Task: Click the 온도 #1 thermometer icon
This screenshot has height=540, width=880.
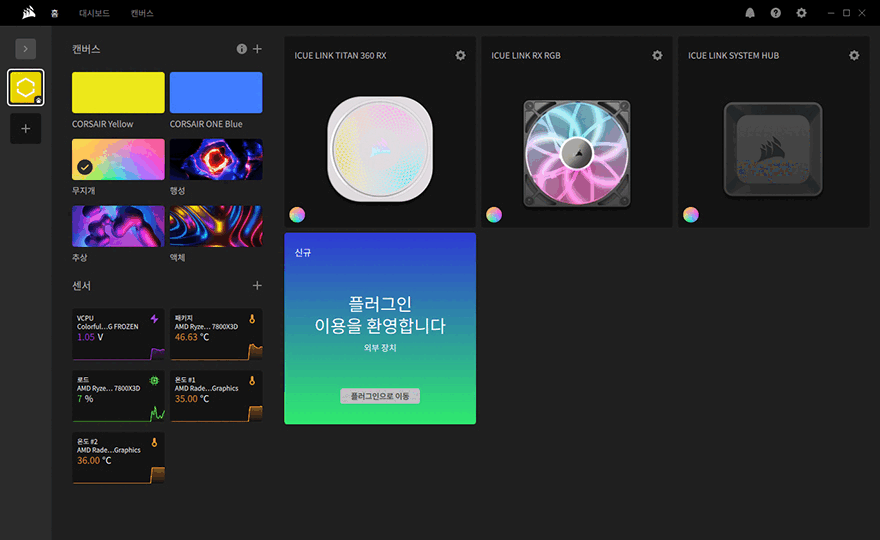Action: coord(252,381)
